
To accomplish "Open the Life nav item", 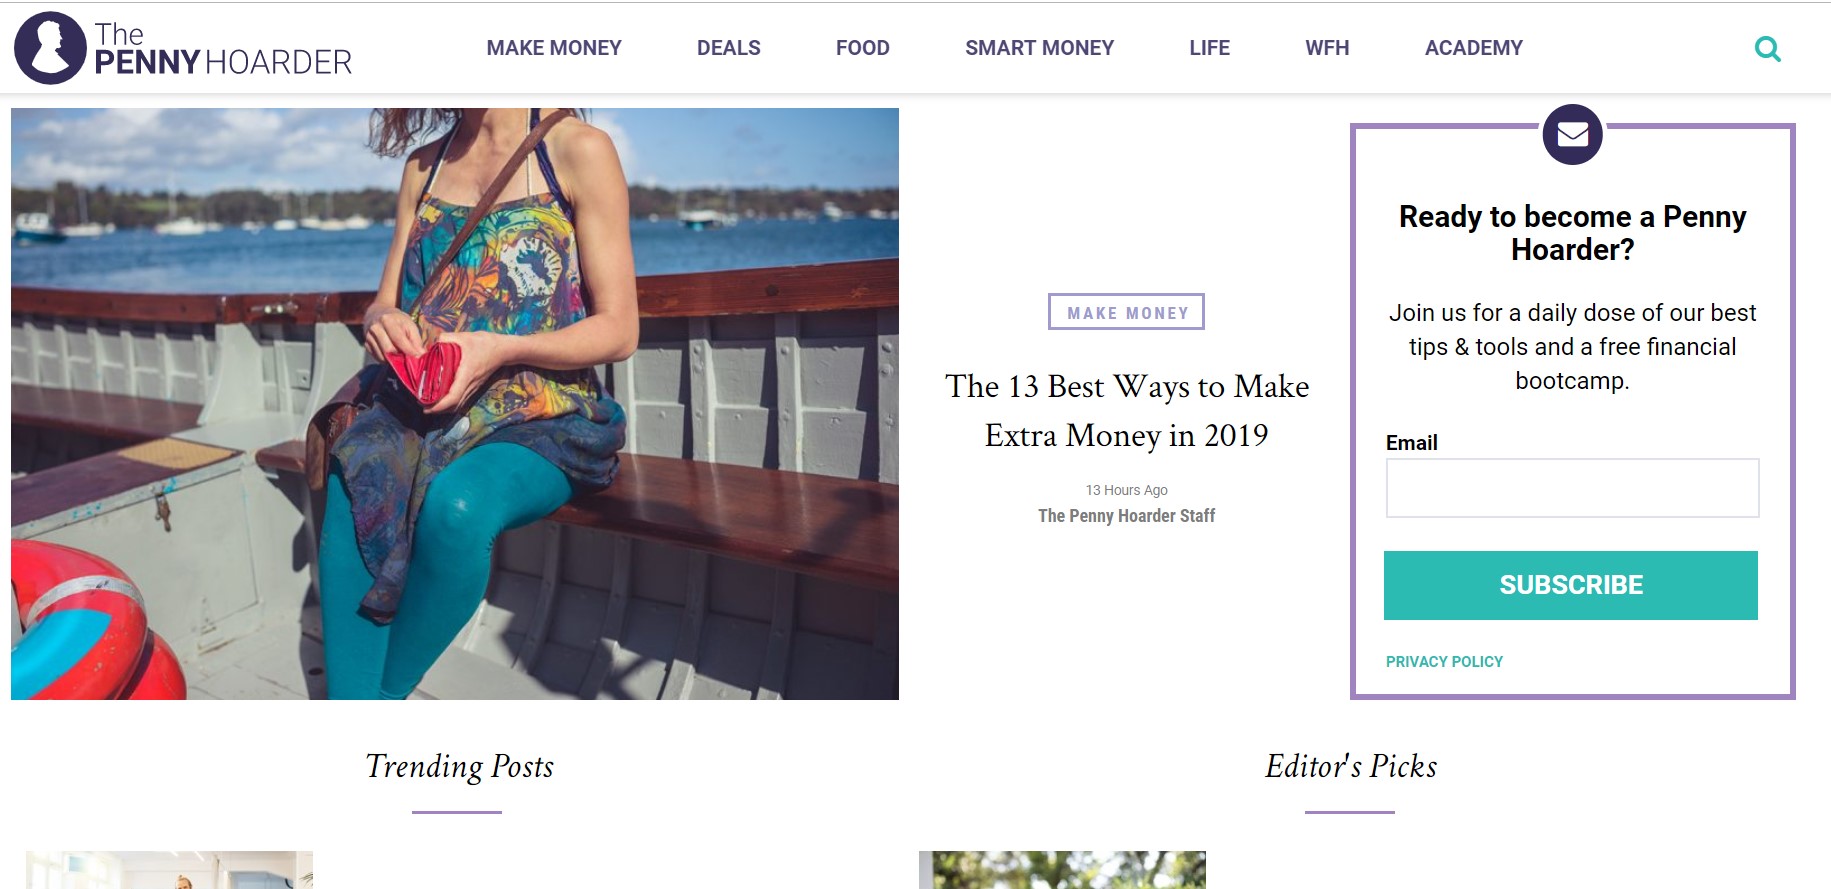I will (x=1209, y=48).
